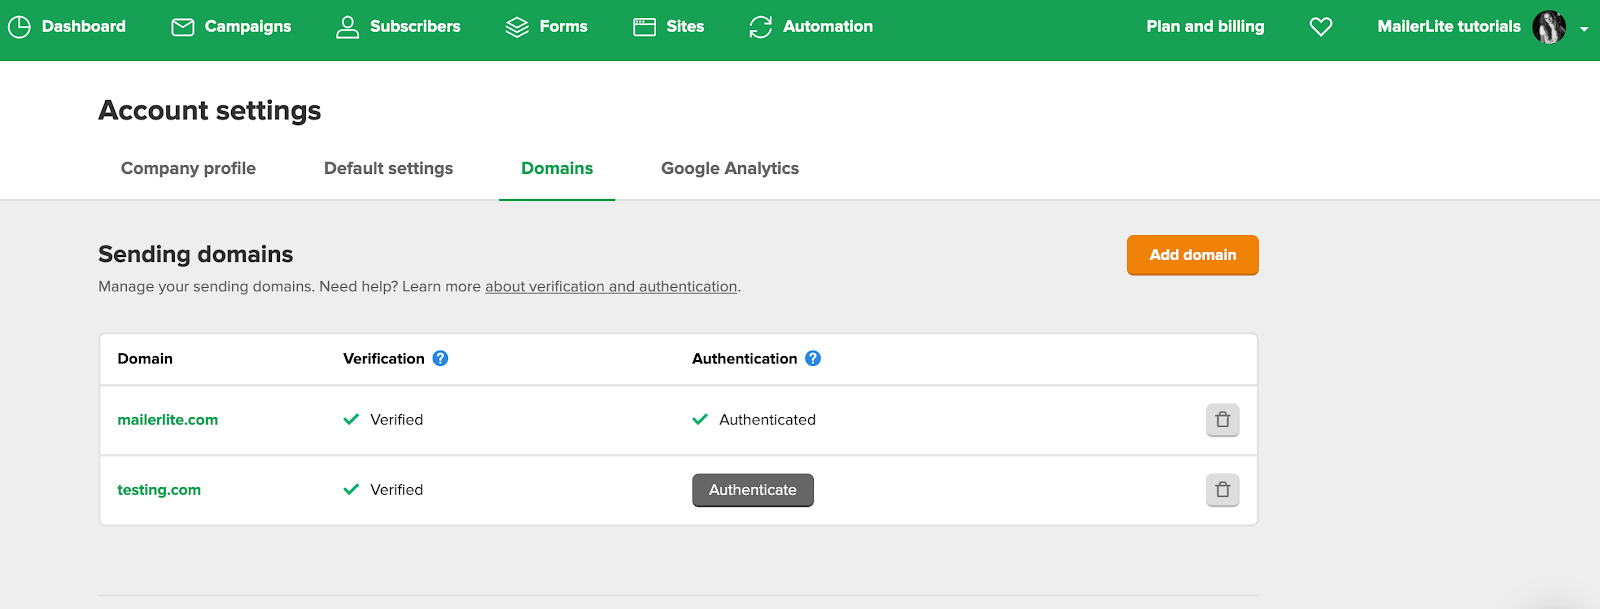Switch to the Company profile tab

(x=188, y=168)
